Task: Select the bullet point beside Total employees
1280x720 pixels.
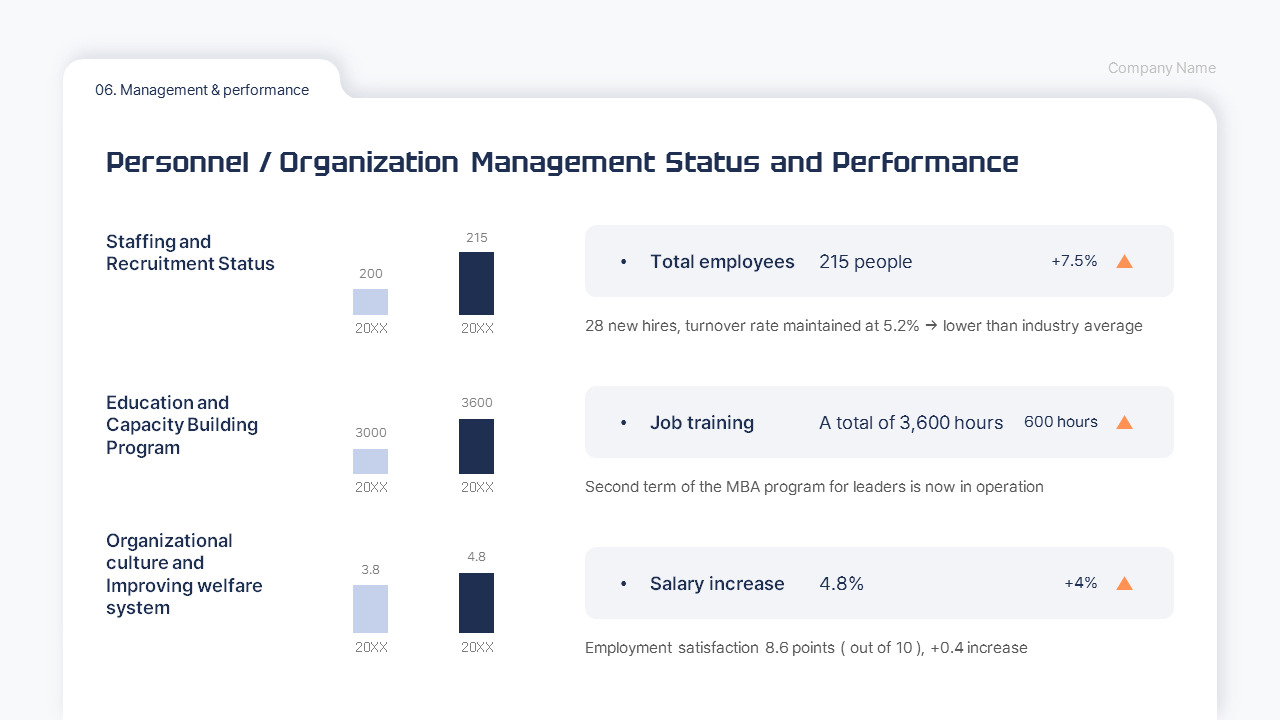Action: tap(623, 262)
